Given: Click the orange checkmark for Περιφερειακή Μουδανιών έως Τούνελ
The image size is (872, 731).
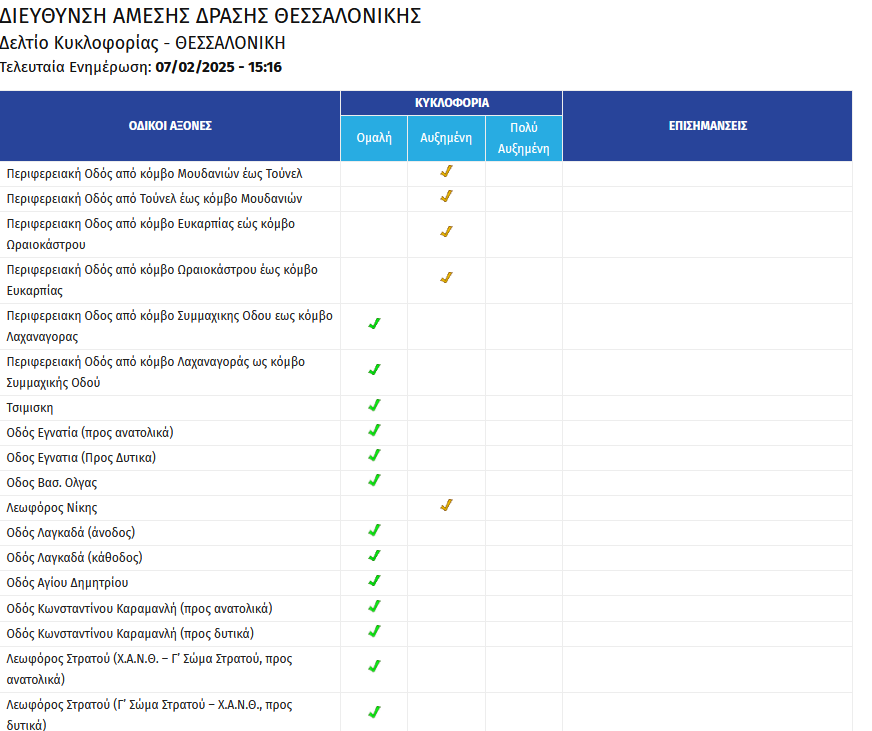Looking at the screenshot, I should [447, 172].
